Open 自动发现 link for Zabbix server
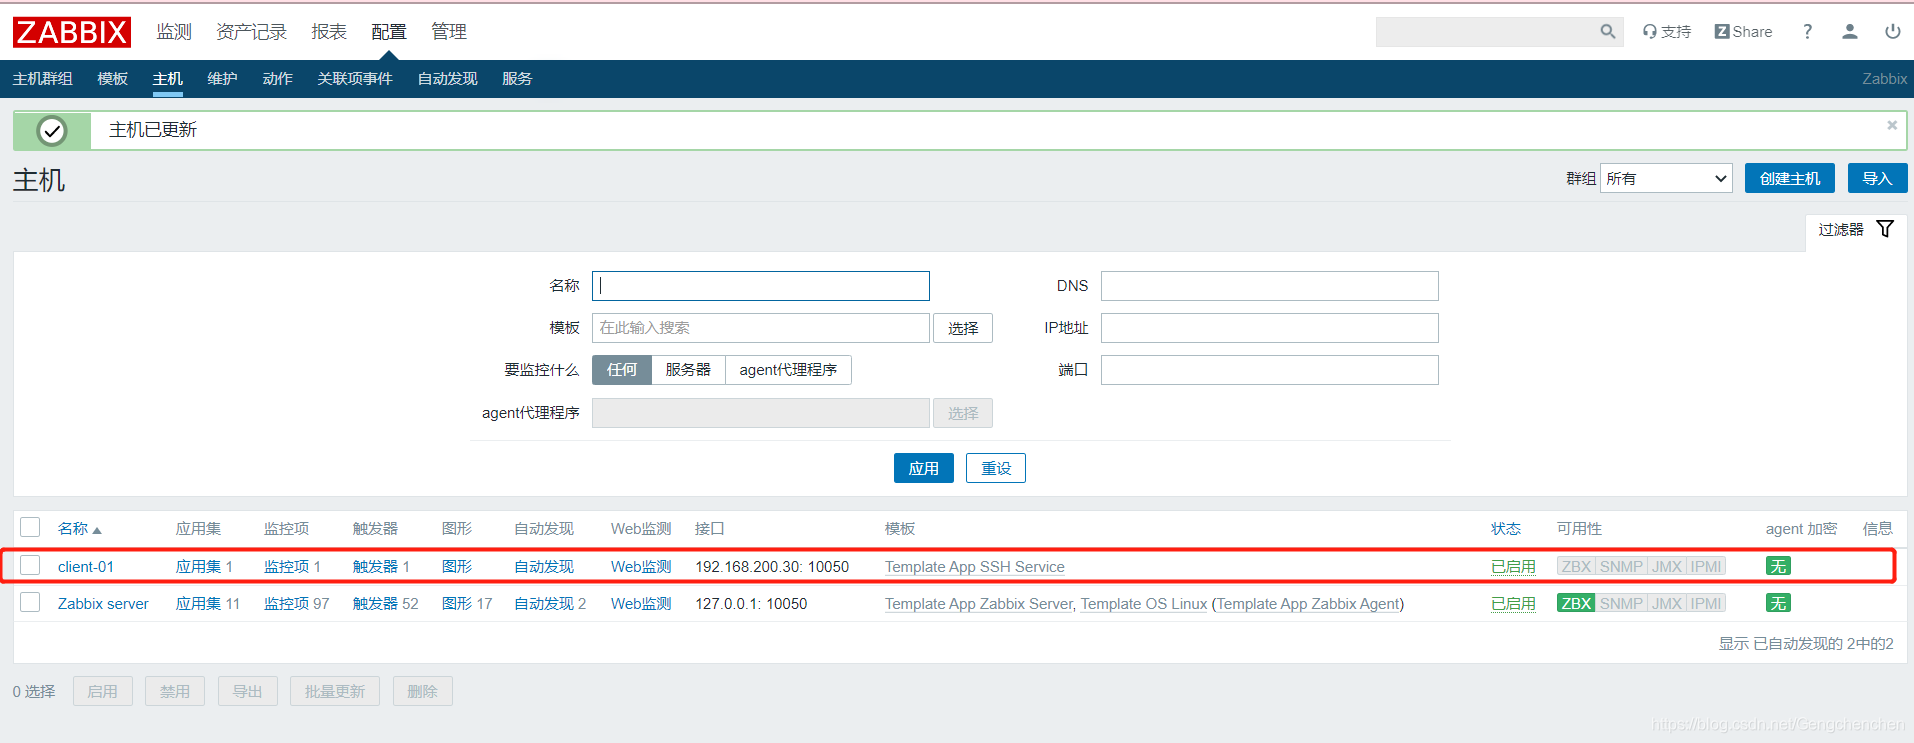Viewport: 1914px width, 743px height. click(x=544, y=603)
